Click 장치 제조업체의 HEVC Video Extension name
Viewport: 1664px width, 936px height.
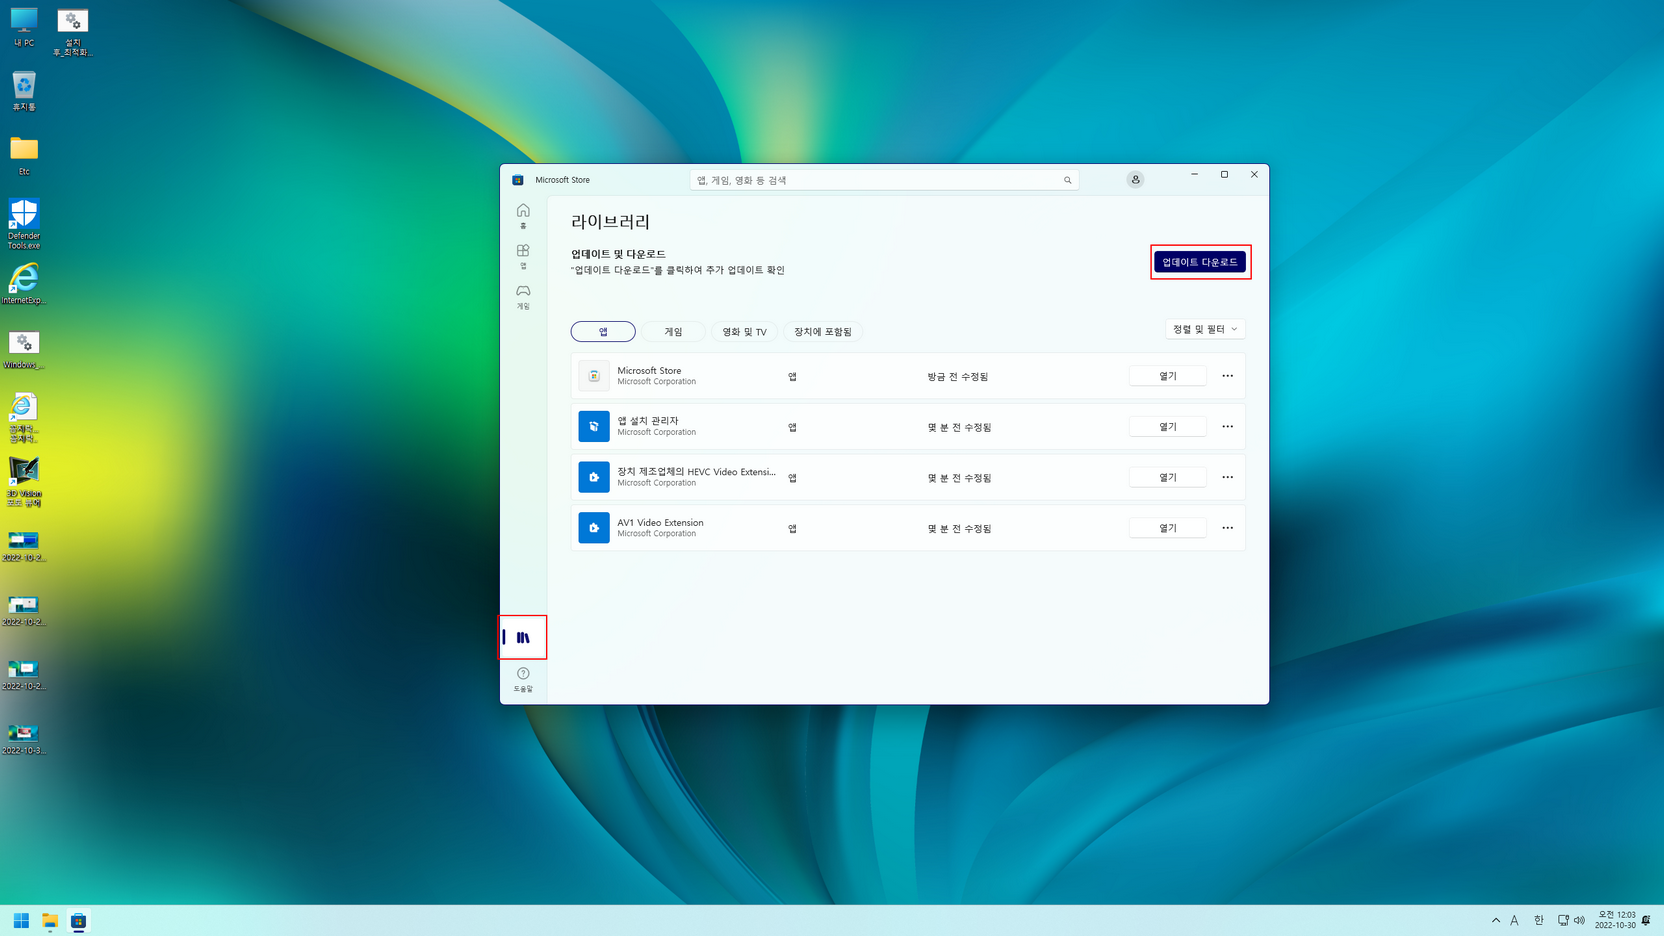[x=696, y=472]
